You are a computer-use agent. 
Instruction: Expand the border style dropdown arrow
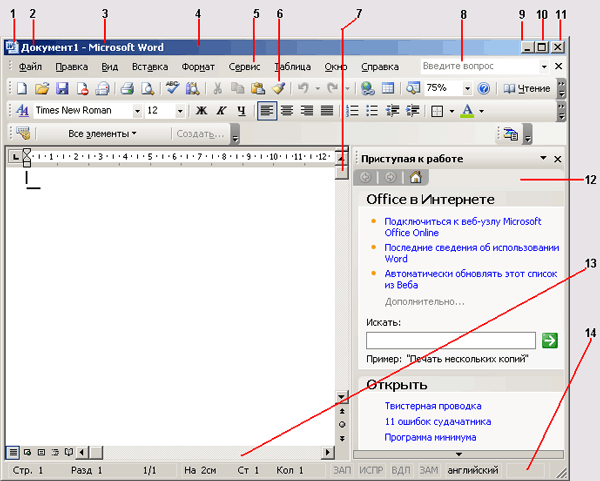pyautogui.click(x=452, y=111)
